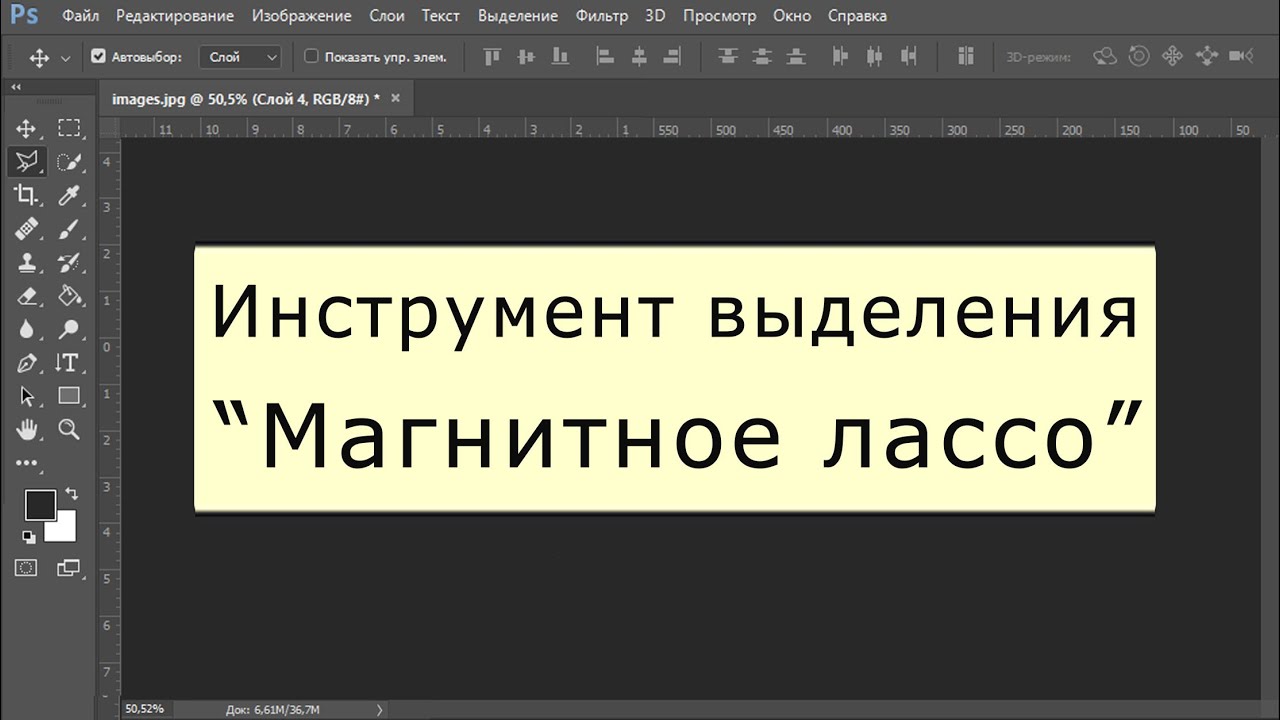Select the Eyedropper tool
This screenshot has width=1280, height=720.
point(69,195)
